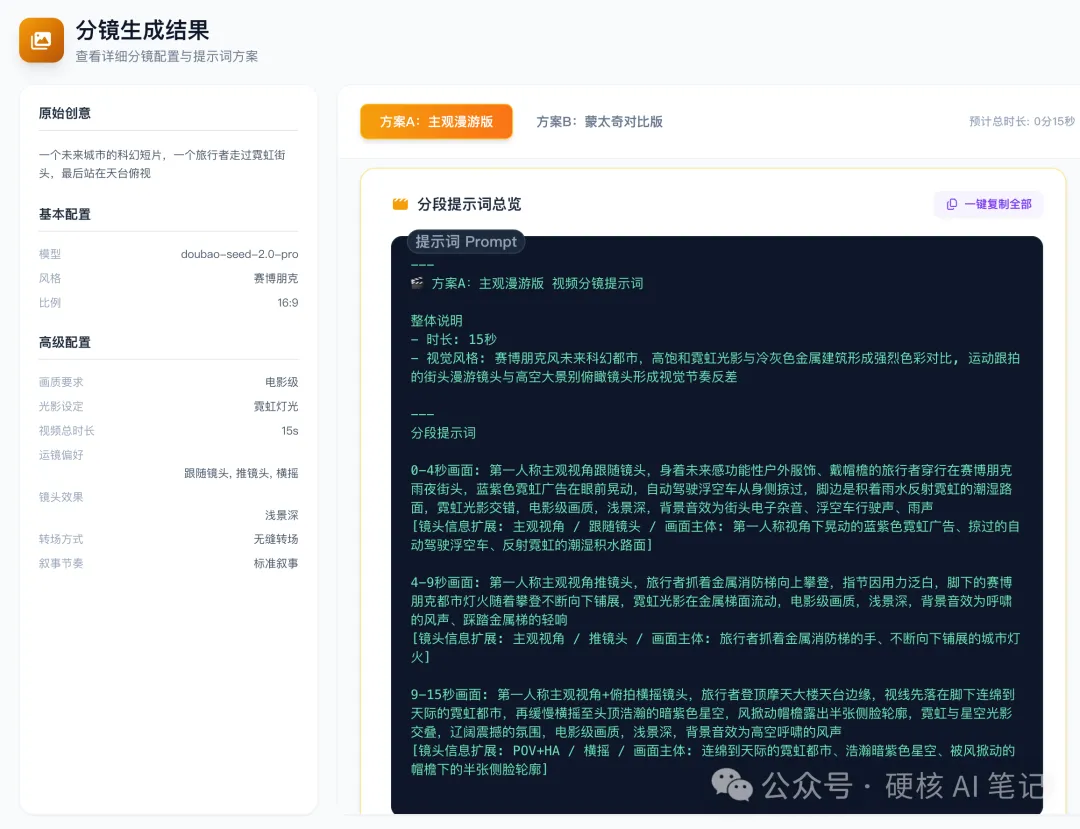Click the 风格 label showing 赛博朋克
The image size is (1080, 829).
49,278
